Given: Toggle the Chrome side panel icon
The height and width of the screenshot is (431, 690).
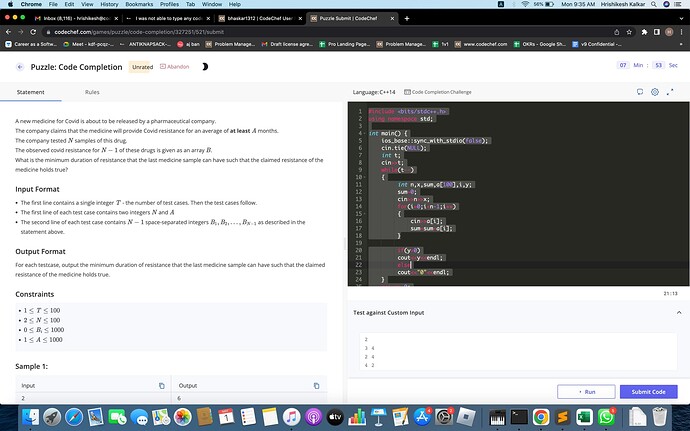Looking at the screenshot, I should pyautogui.click(x=657, y=32).
